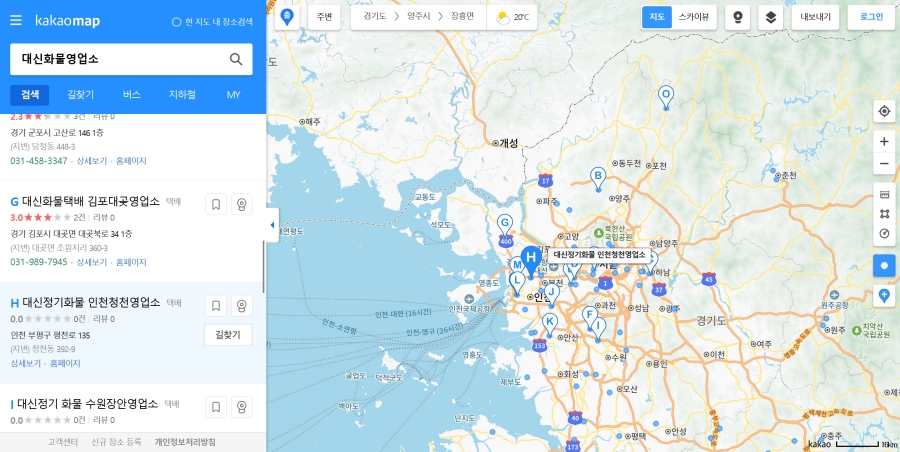Select the 버스 tab
The width and height of the screenshot is (900, 452).
pyautogui.click(x=132, y=95)
